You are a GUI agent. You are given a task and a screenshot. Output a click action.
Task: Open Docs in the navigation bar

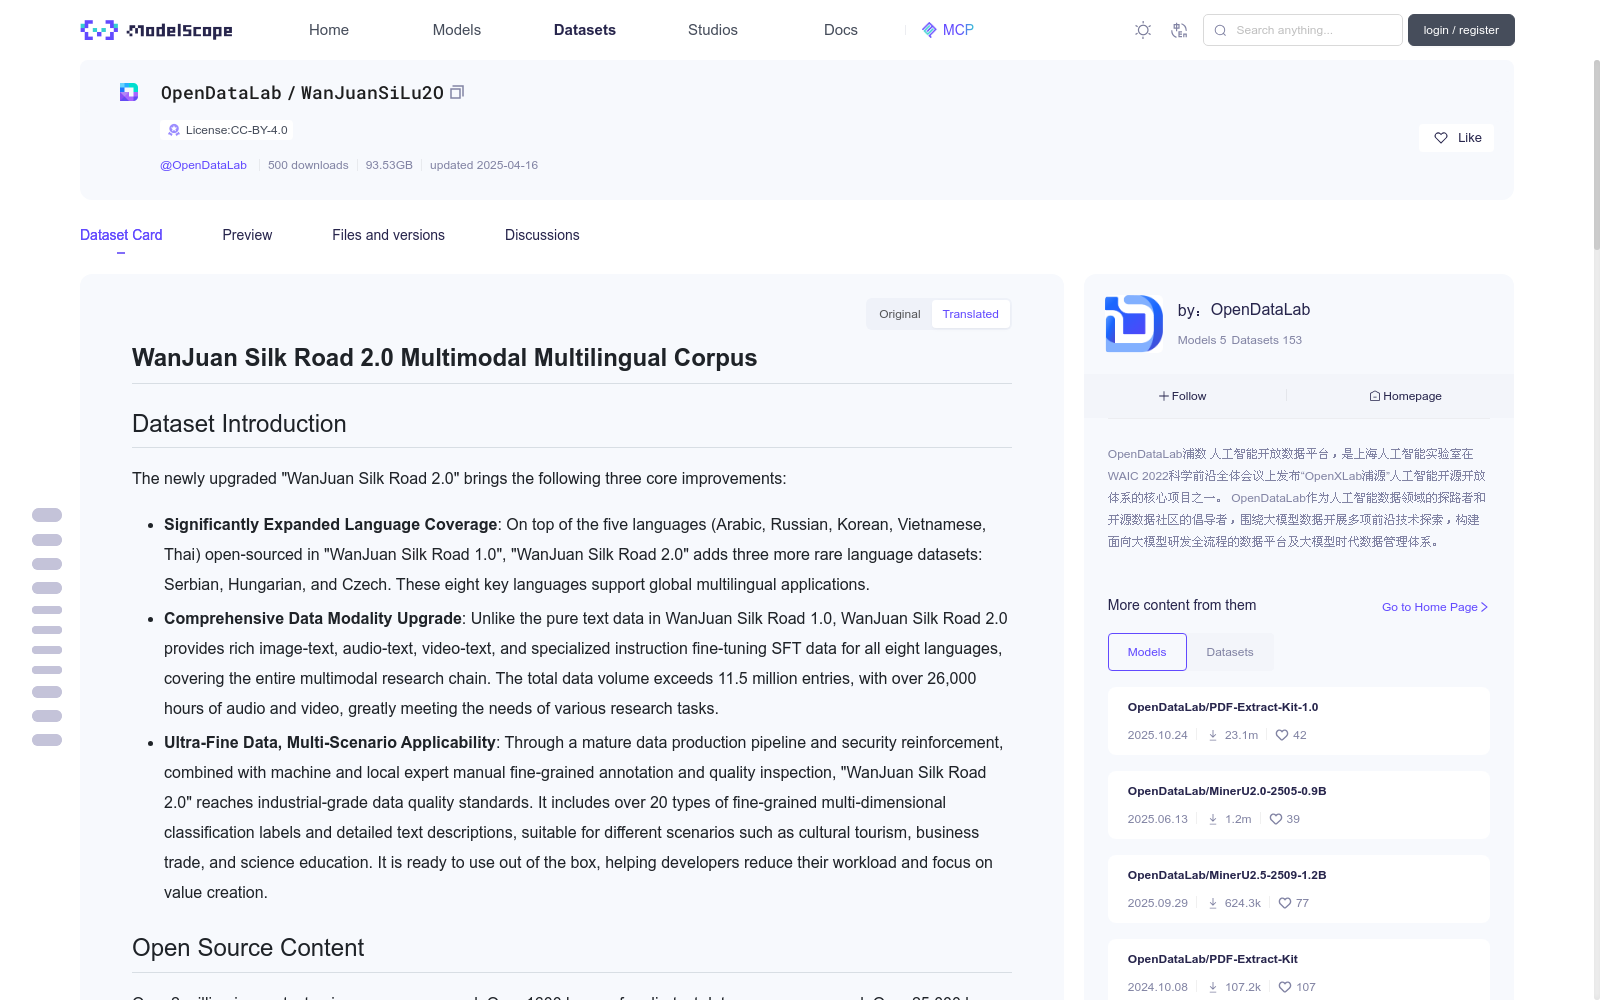(x=841, y=30)
